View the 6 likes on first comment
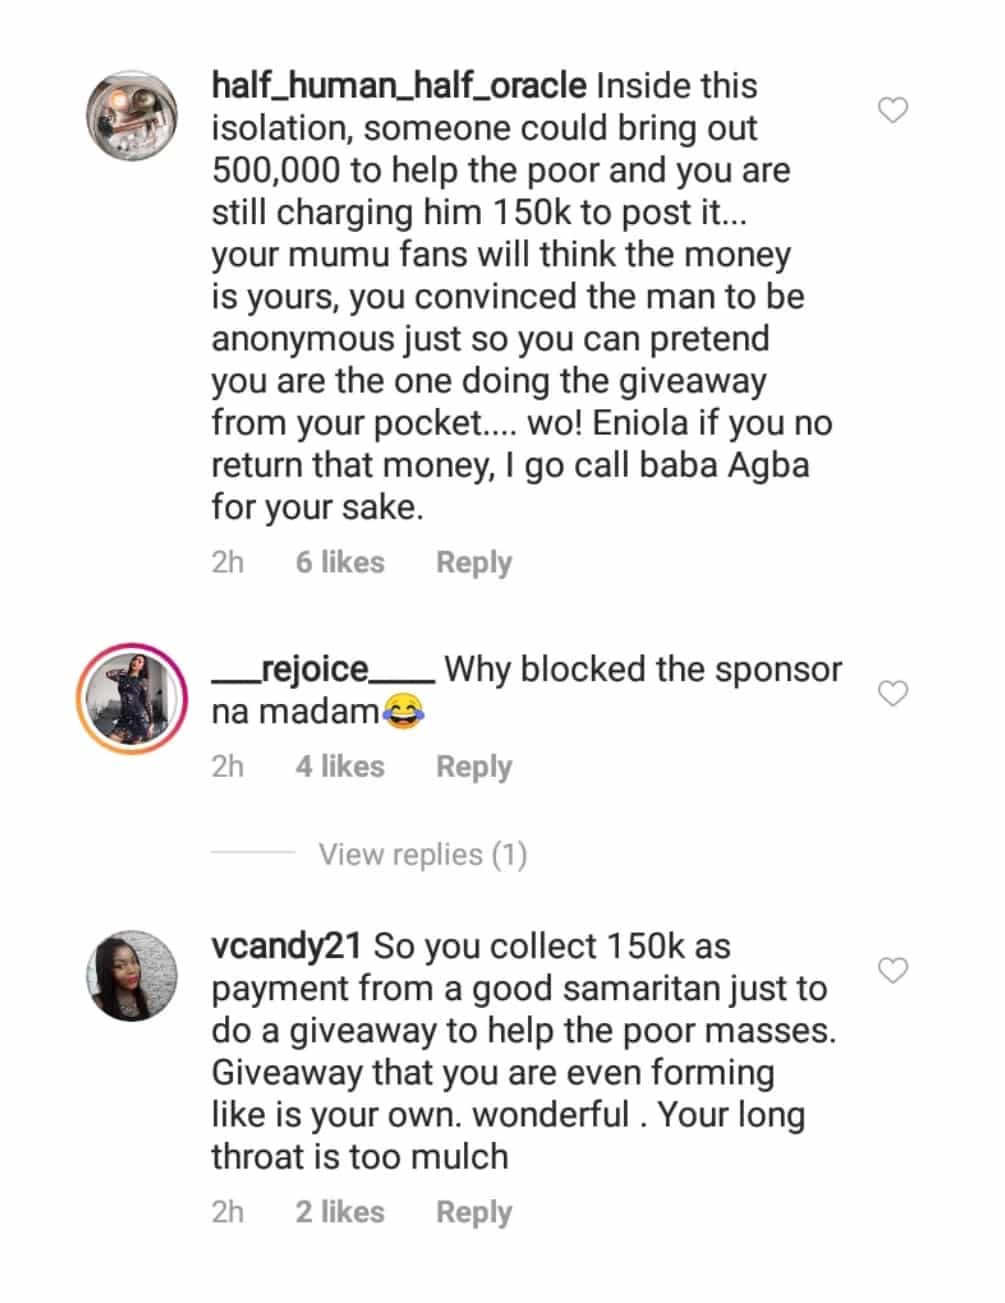Screen dimensions: 1005x1303 340,562
